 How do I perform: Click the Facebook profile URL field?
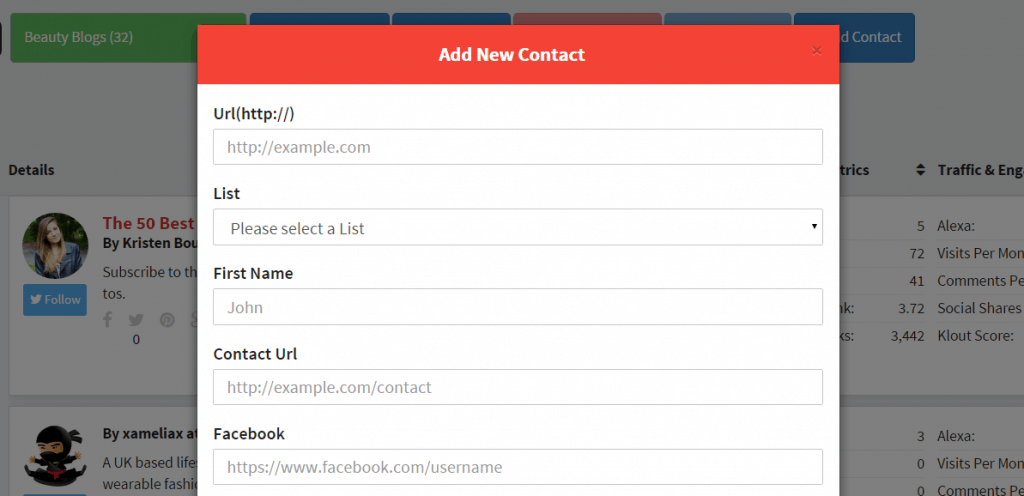click(x=517, y=467)
